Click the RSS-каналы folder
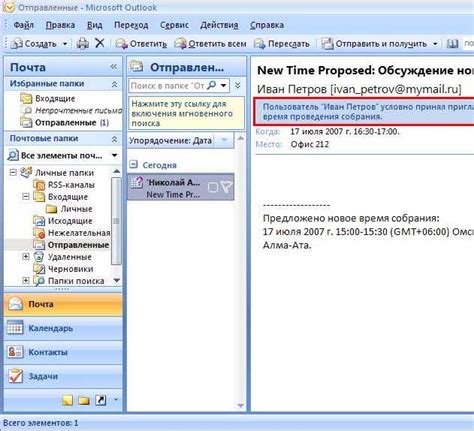 pyautogui.click(x=71, y=185)
